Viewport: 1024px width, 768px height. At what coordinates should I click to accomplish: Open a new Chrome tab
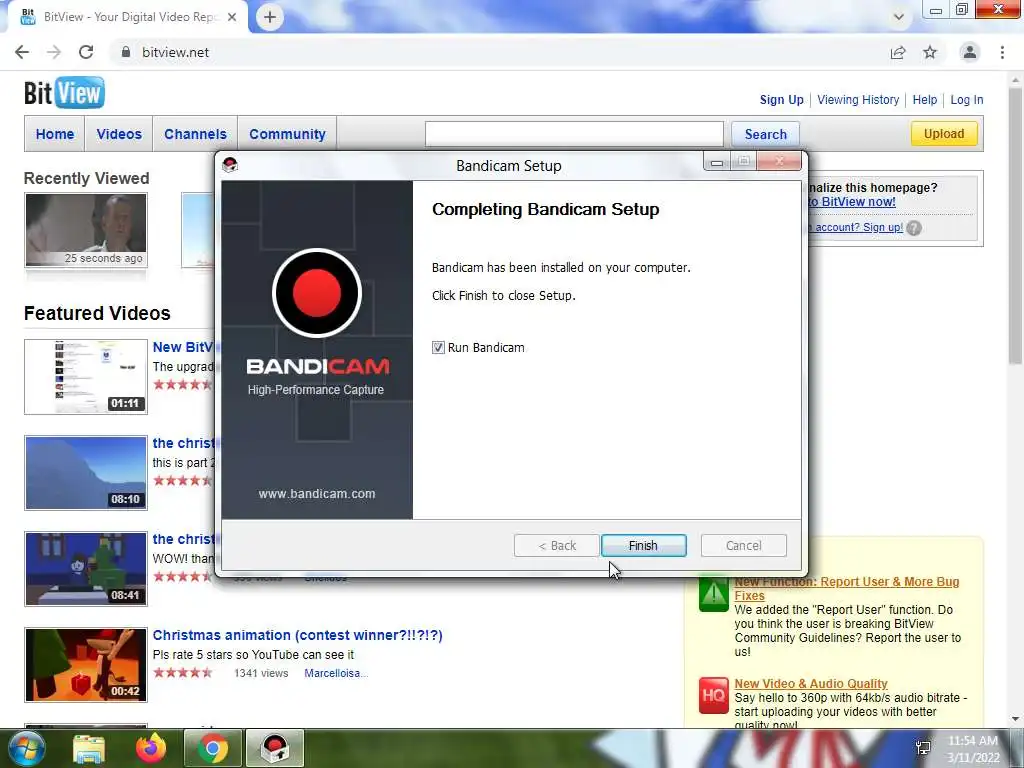(x=270, y=17)
